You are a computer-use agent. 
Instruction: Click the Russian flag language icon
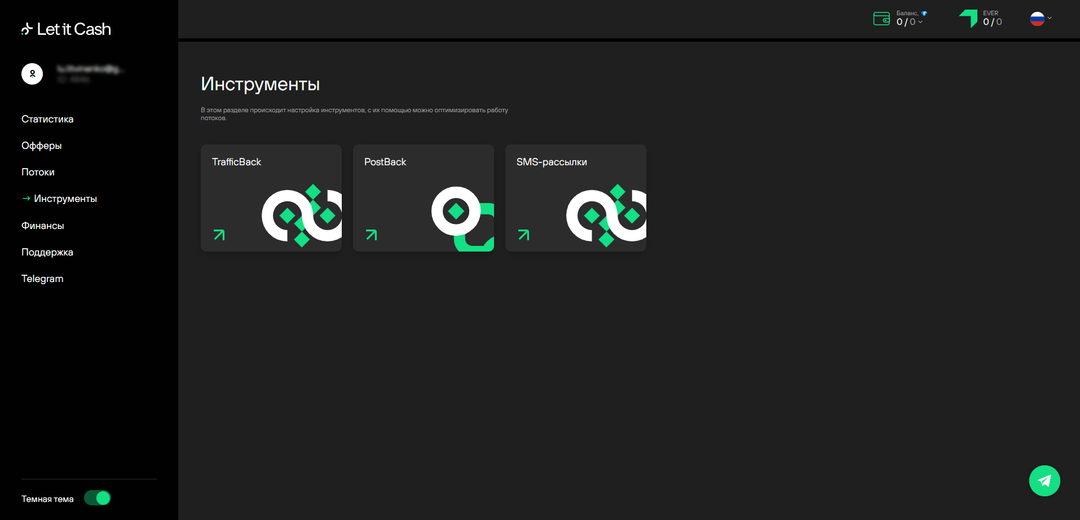[1037, 18]
